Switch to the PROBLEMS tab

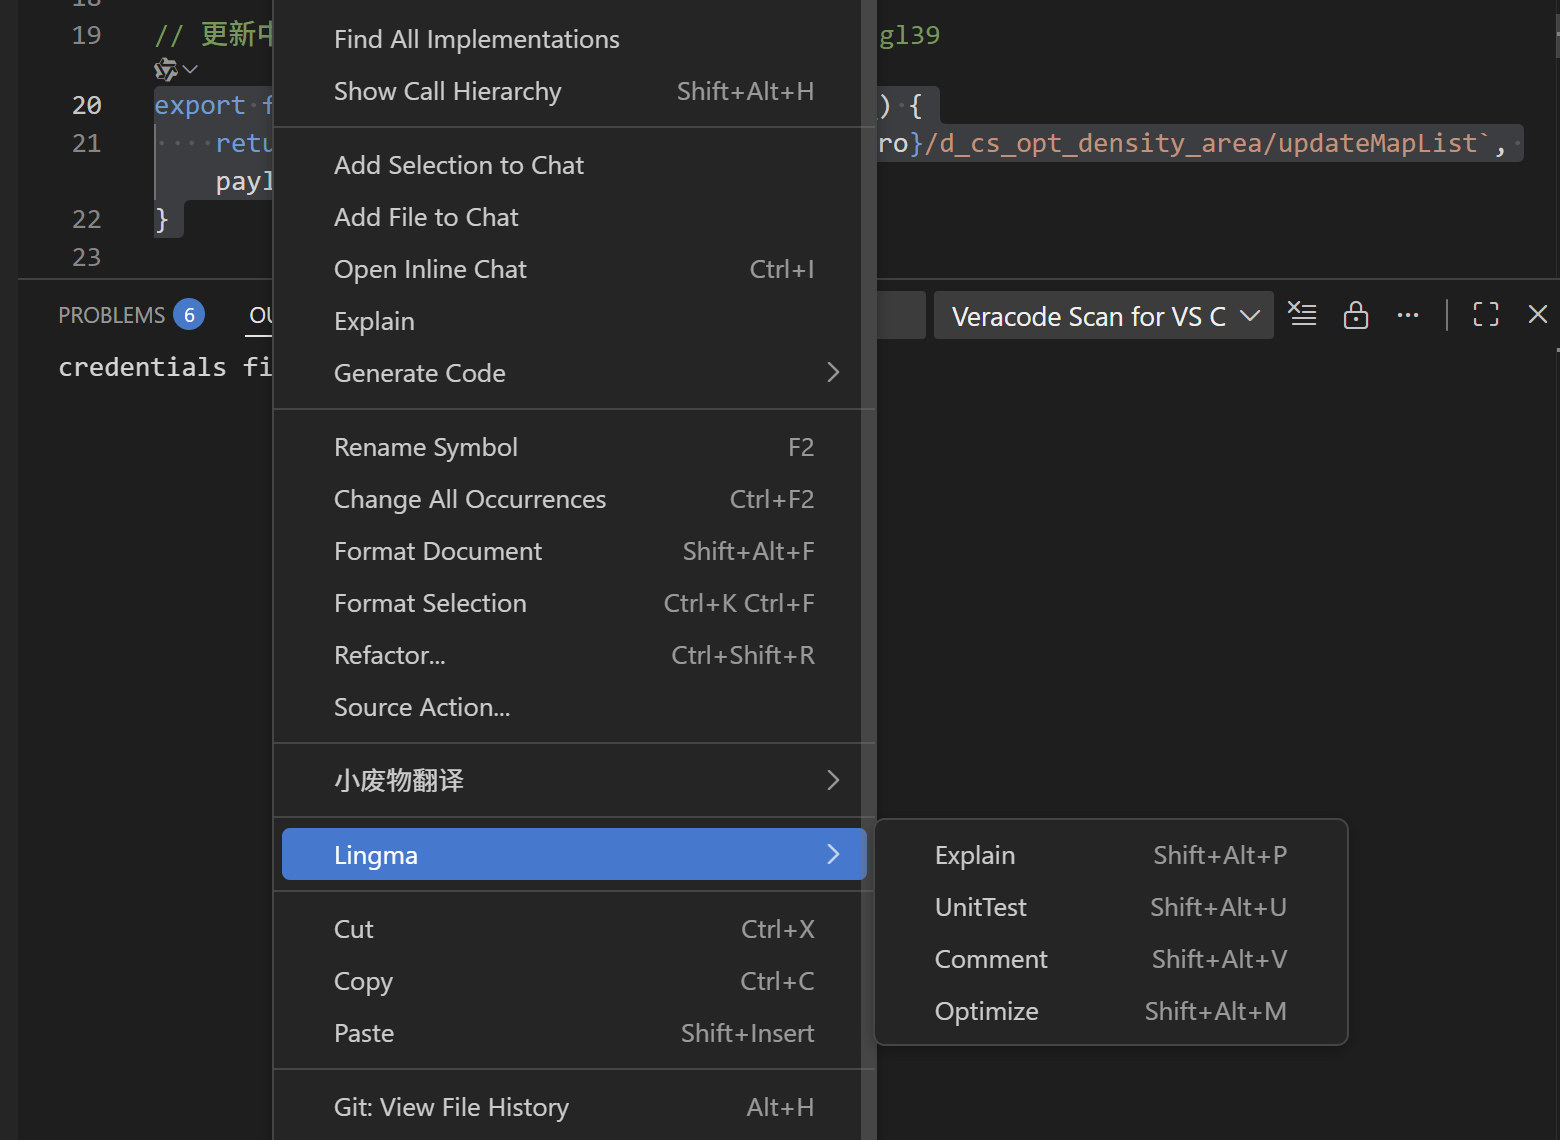[111, 315]
